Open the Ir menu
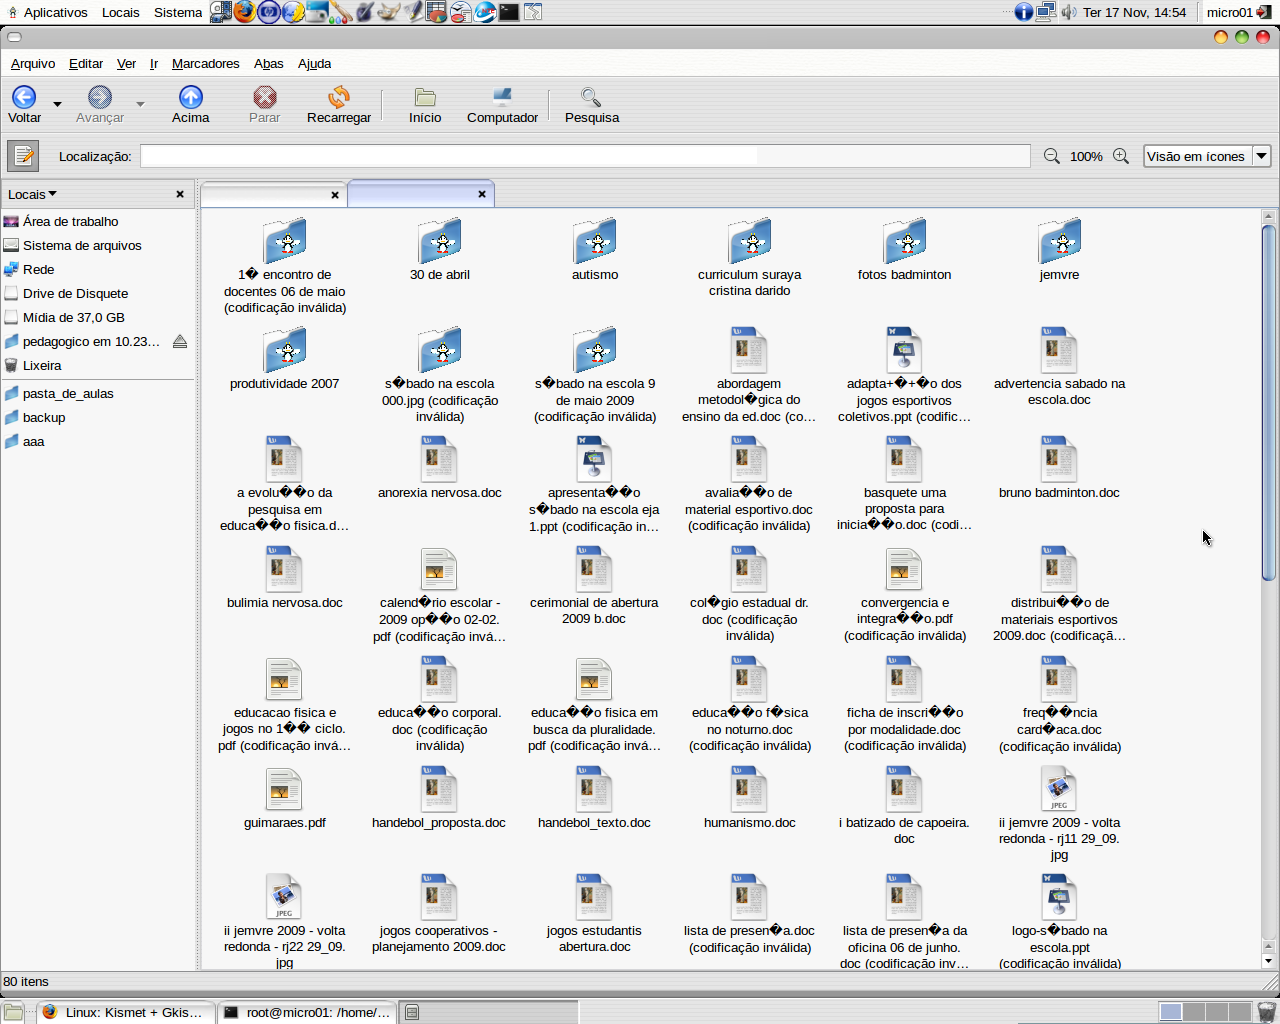Screen dimensions: 1280x1024 (154, 63)
